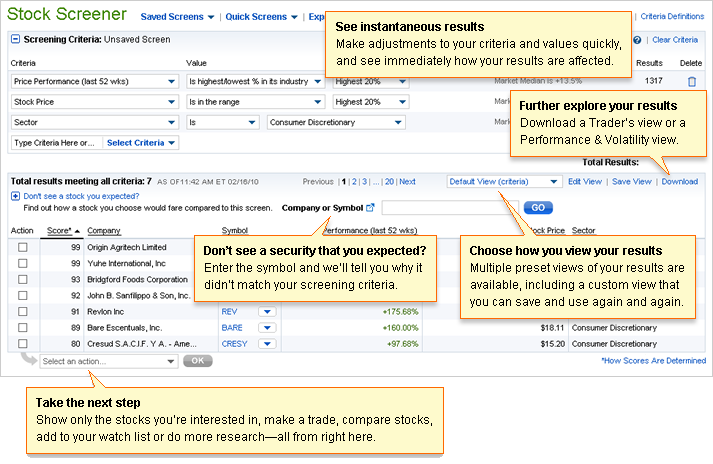
Task: Open the action arrow next to CRESY
Action: [266, 343]
